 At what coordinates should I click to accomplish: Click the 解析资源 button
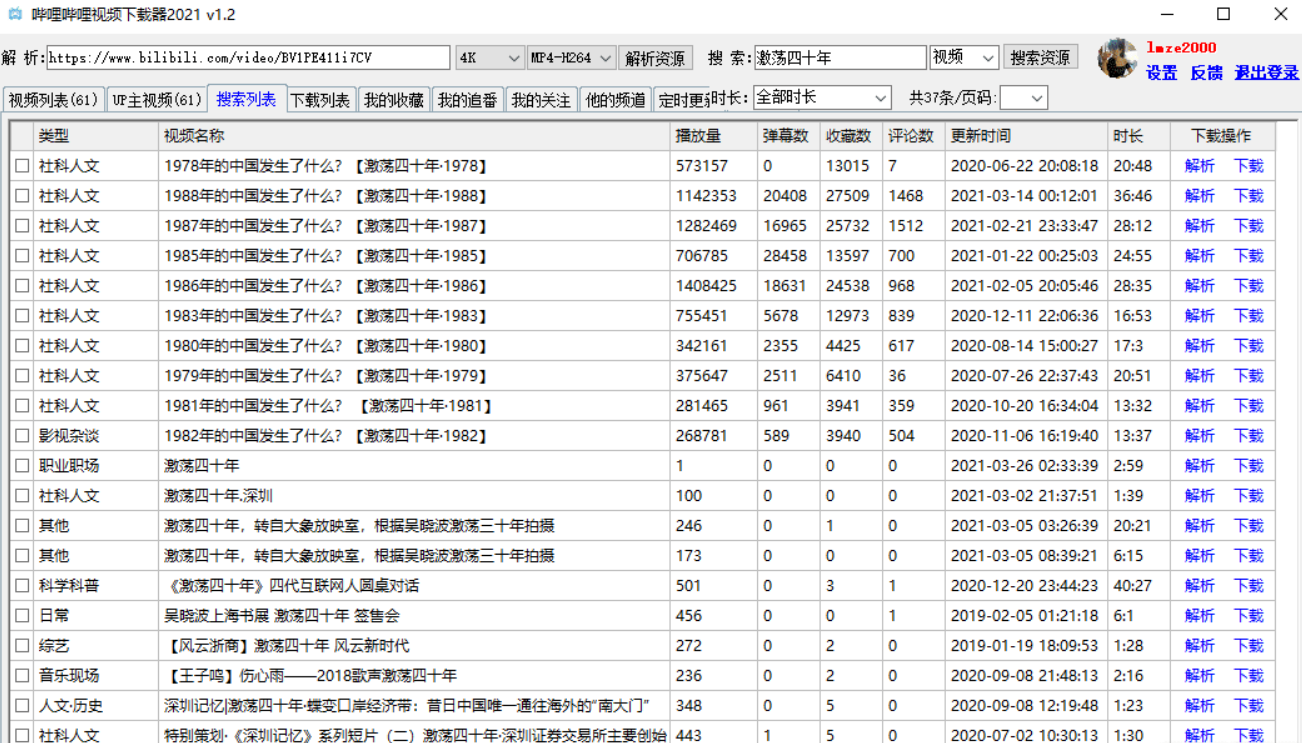(655, 58)
